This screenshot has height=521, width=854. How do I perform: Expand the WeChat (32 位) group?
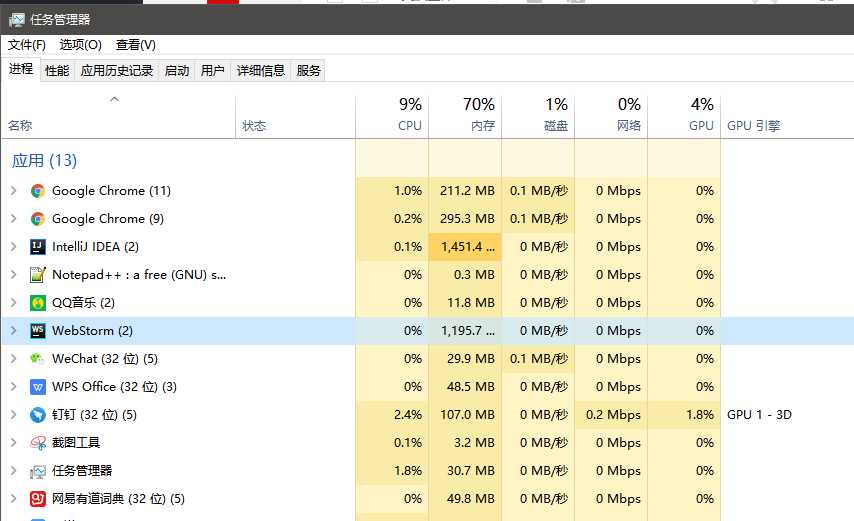click(x=14, y=359)
